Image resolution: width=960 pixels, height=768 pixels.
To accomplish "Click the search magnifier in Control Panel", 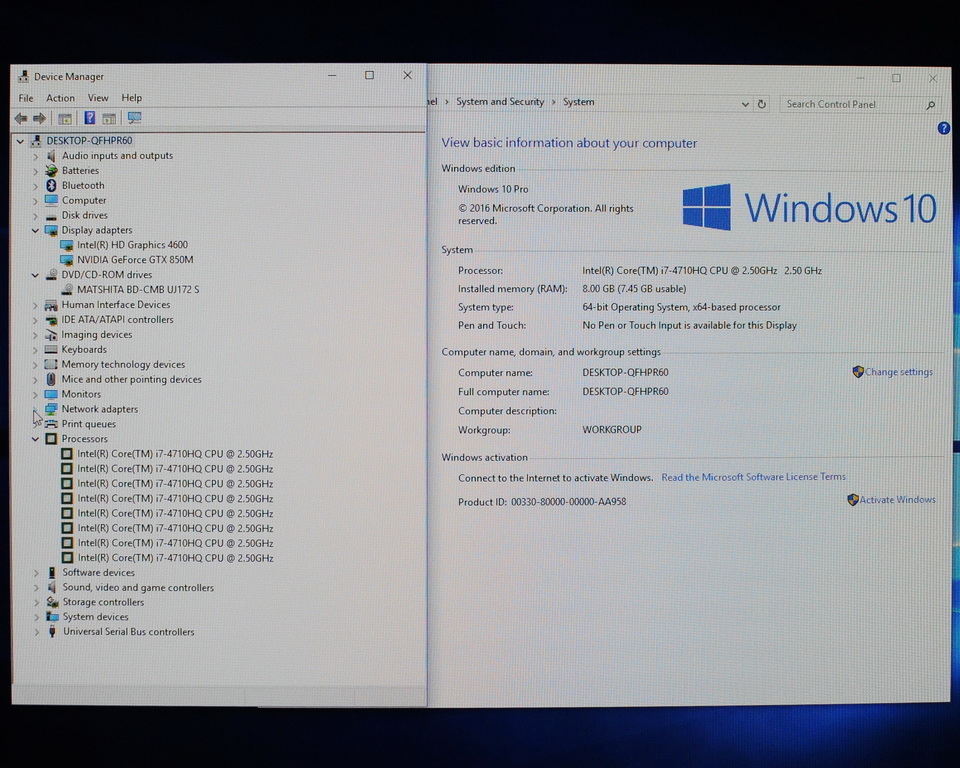I will point(930,105).
